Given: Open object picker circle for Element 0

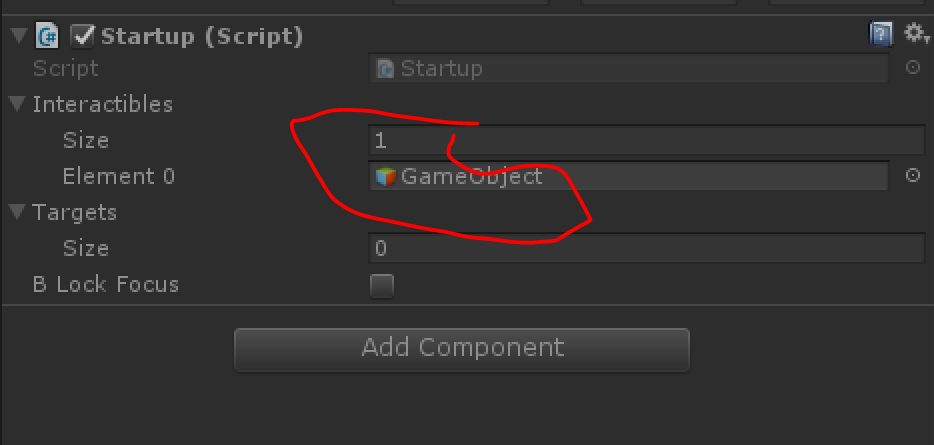Looking at the screenshot, I should coord(913,175).
